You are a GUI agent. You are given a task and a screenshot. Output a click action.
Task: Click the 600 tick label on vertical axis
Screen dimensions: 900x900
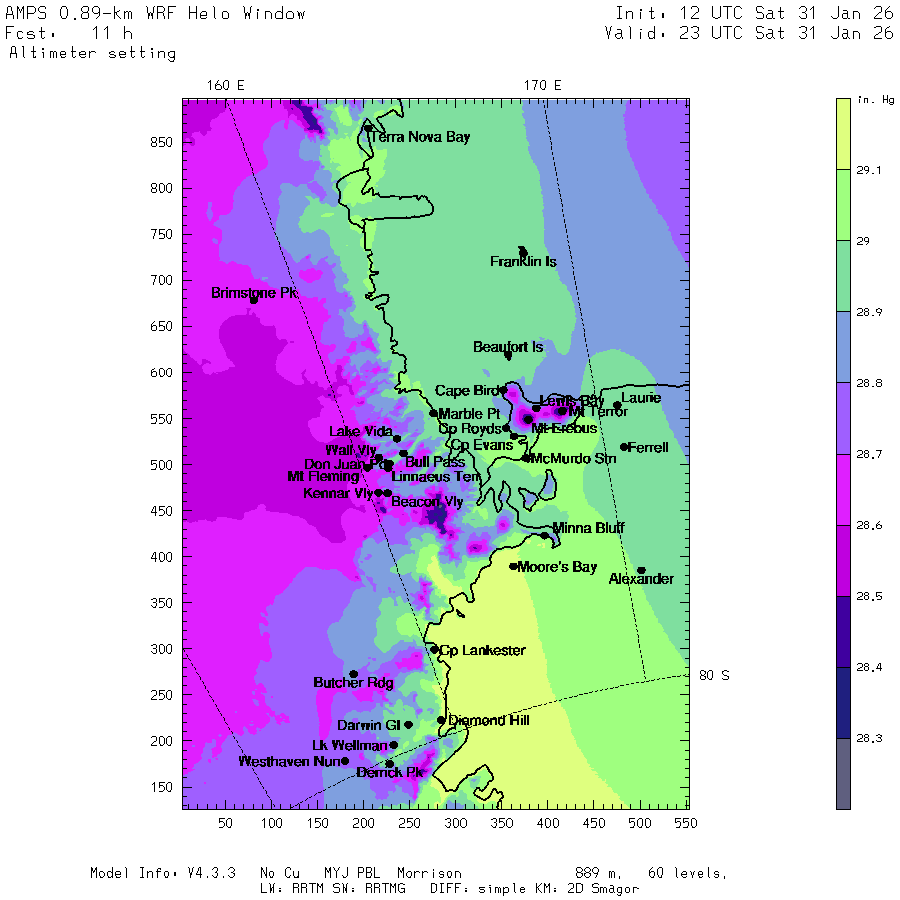pos(161,373)
